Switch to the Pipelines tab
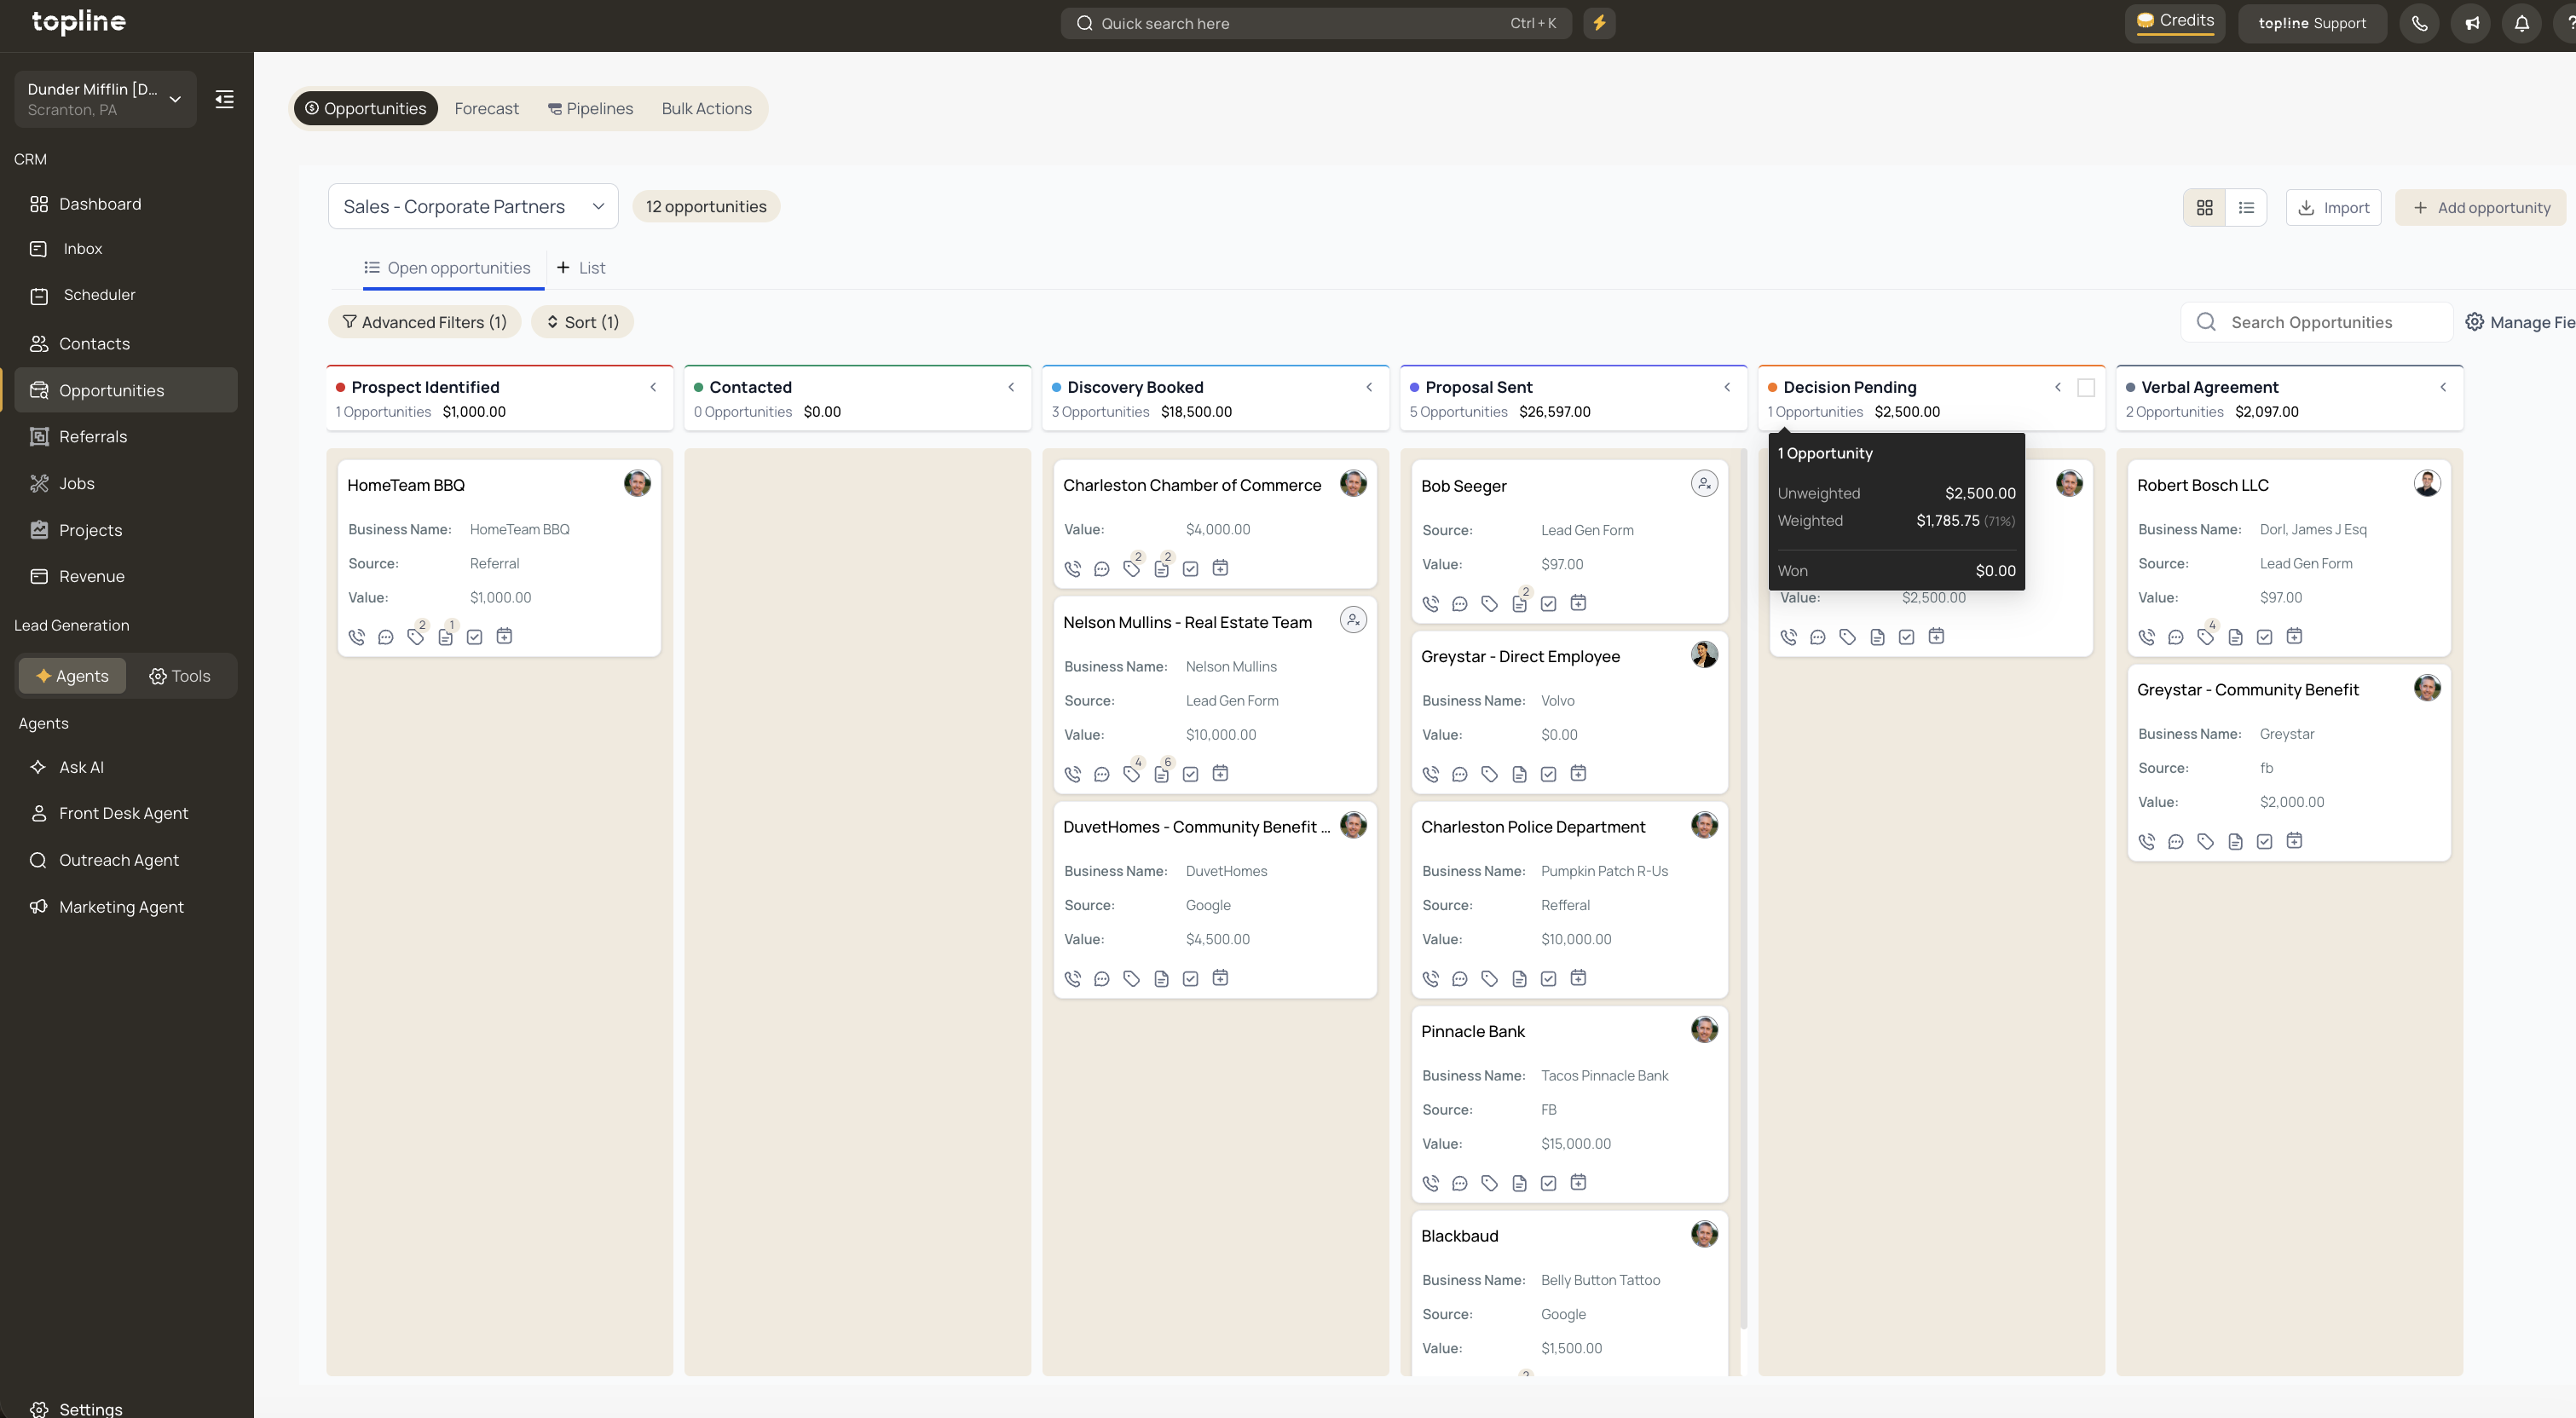 [x=590, y=109]
